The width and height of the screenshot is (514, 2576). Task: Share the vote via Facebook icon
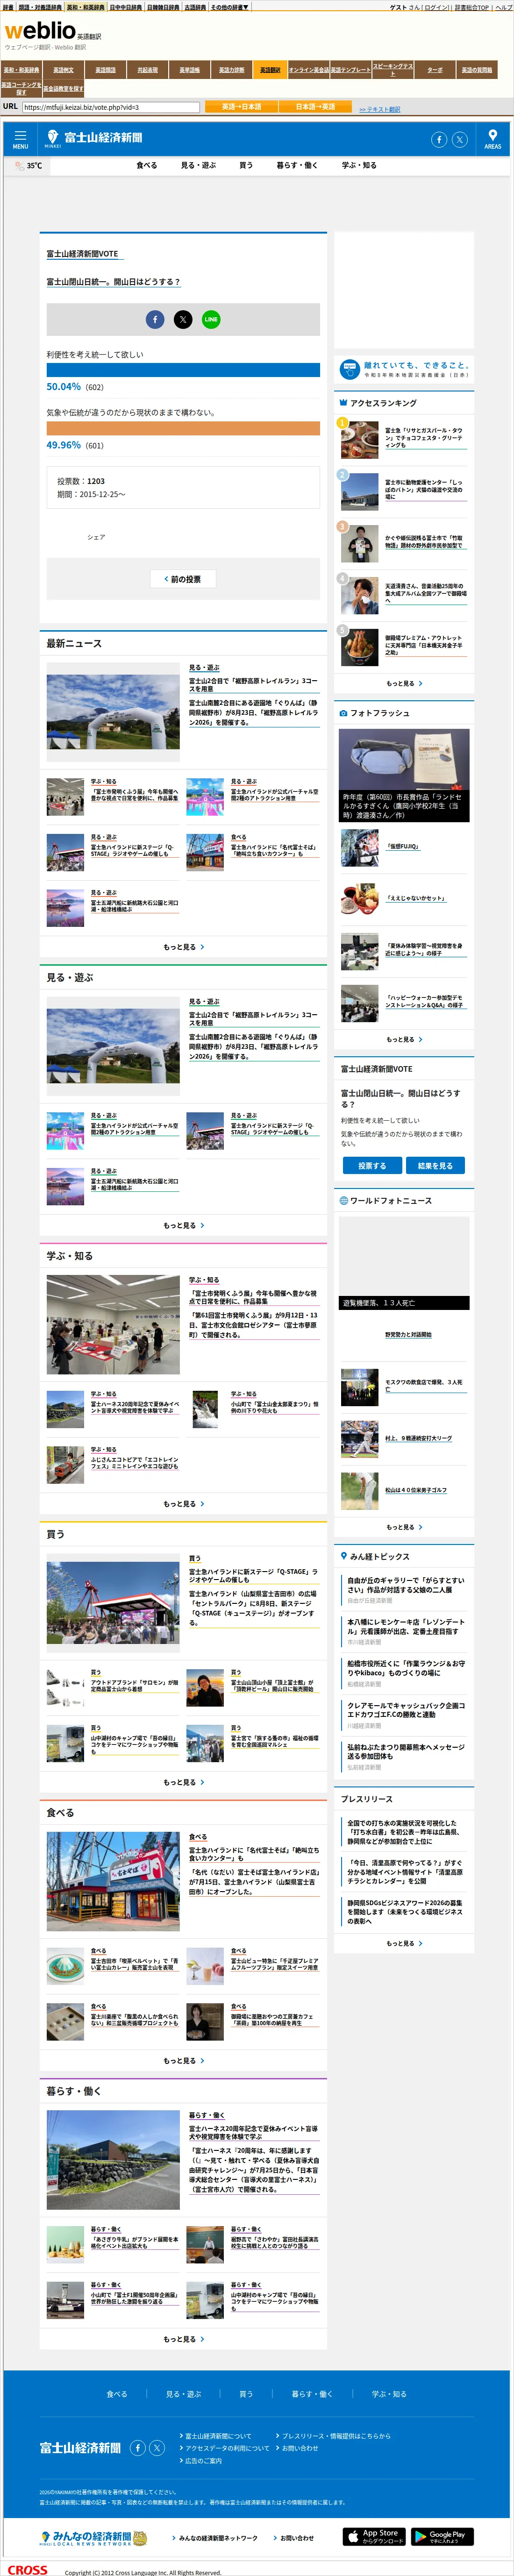(155, 319)
